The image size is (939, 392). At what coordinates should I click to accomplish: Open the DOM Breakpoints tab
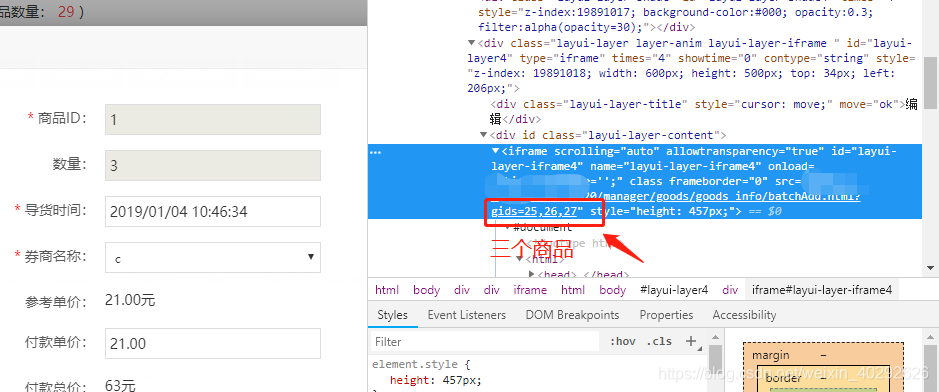(572, 315)
